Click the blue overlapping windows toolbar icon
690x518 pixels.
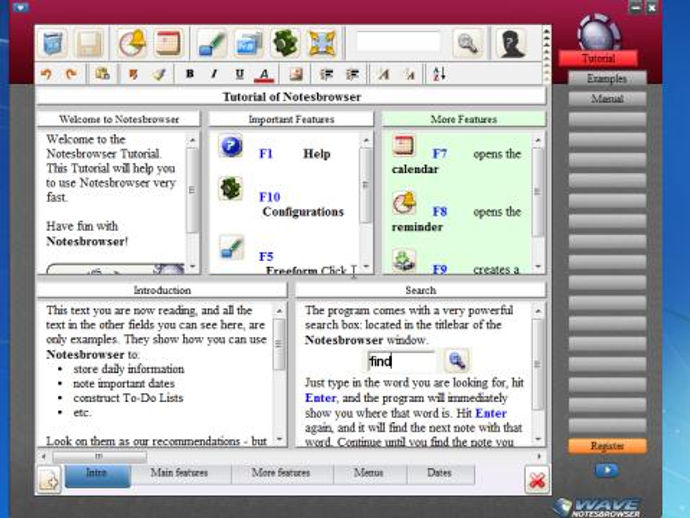[249, 43]
